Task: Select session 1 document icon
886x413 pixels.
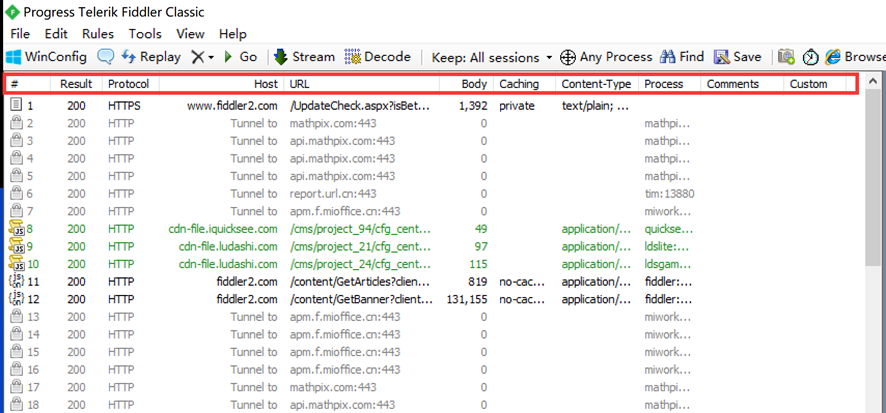Action: point(17,105)
